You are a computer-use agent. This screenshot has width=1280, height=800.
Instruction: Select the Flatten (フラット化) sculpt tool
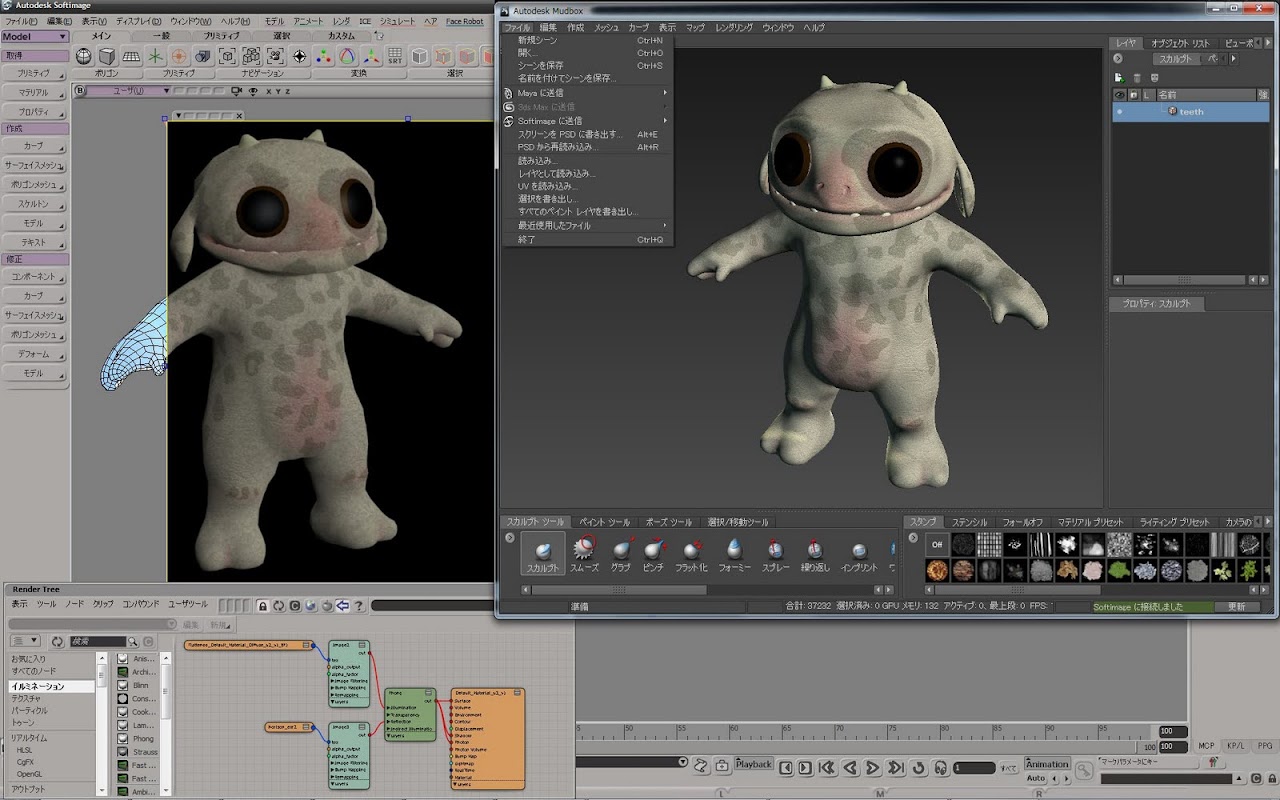coord(691,554)
